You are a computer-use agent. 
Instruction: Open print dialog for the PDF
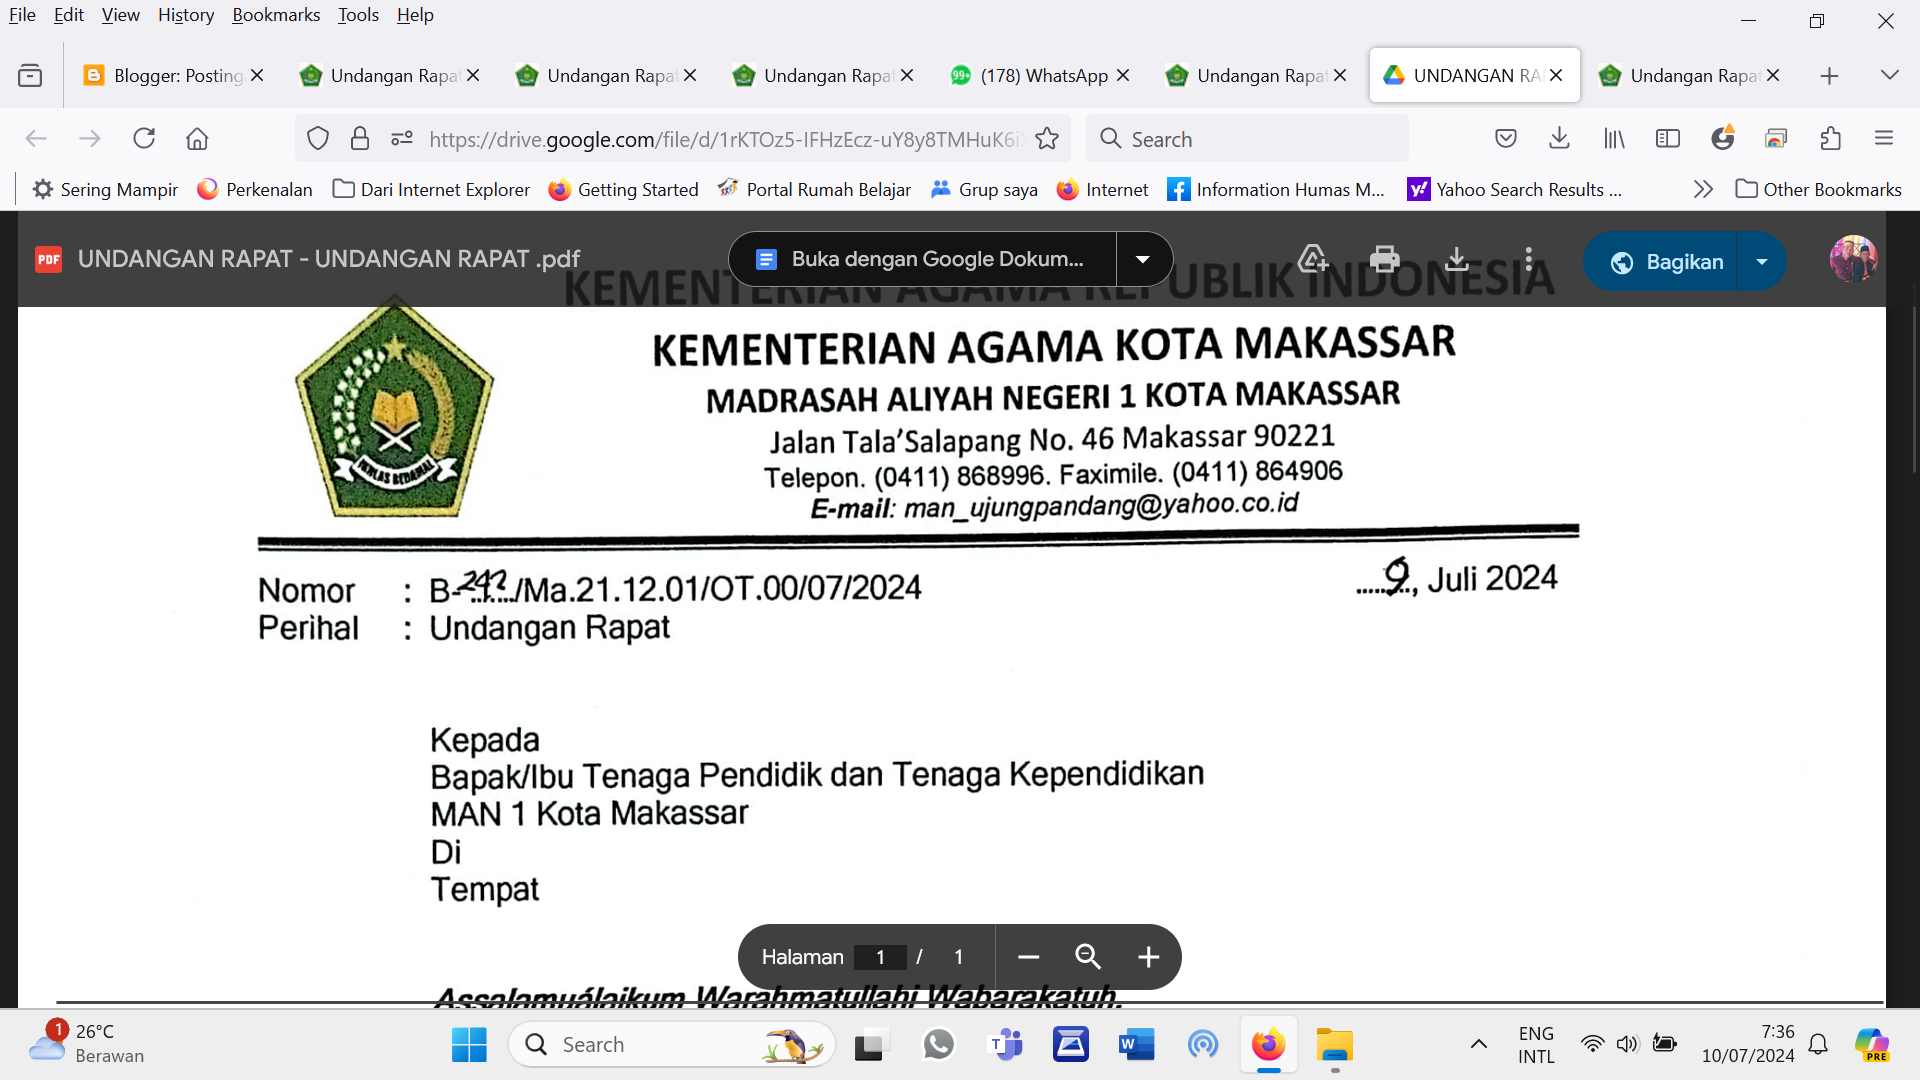[x=1384, y=258]
